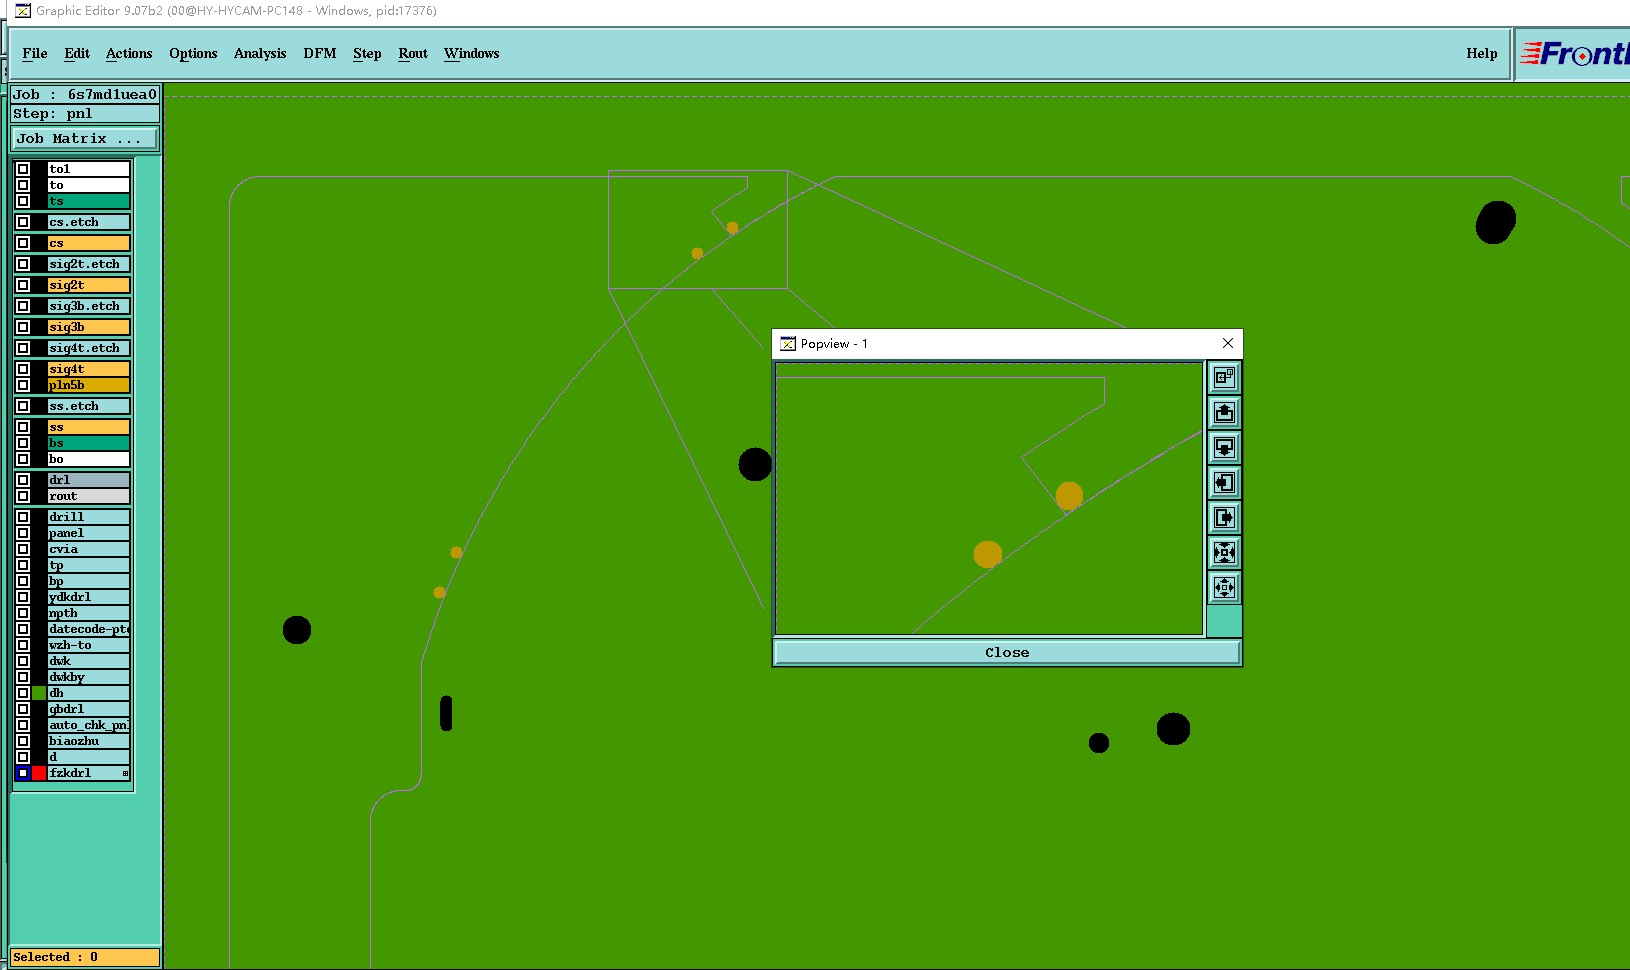Zoom in Popview with inward arrows icon
Viewport: 1630px width, 970px height.
1224,553
